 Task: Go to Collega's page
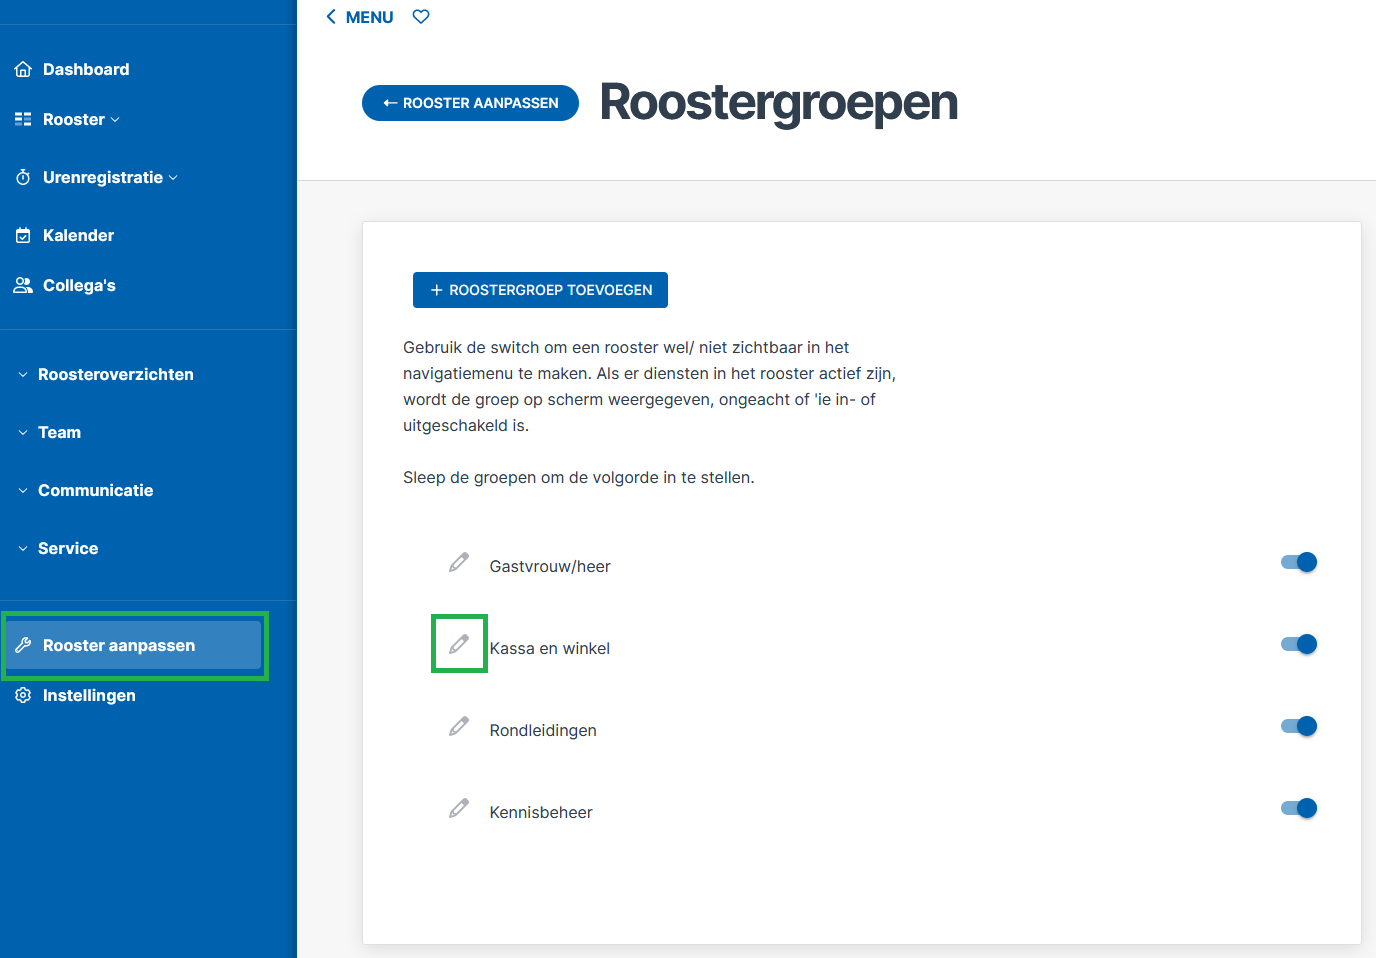coord(79,285)
